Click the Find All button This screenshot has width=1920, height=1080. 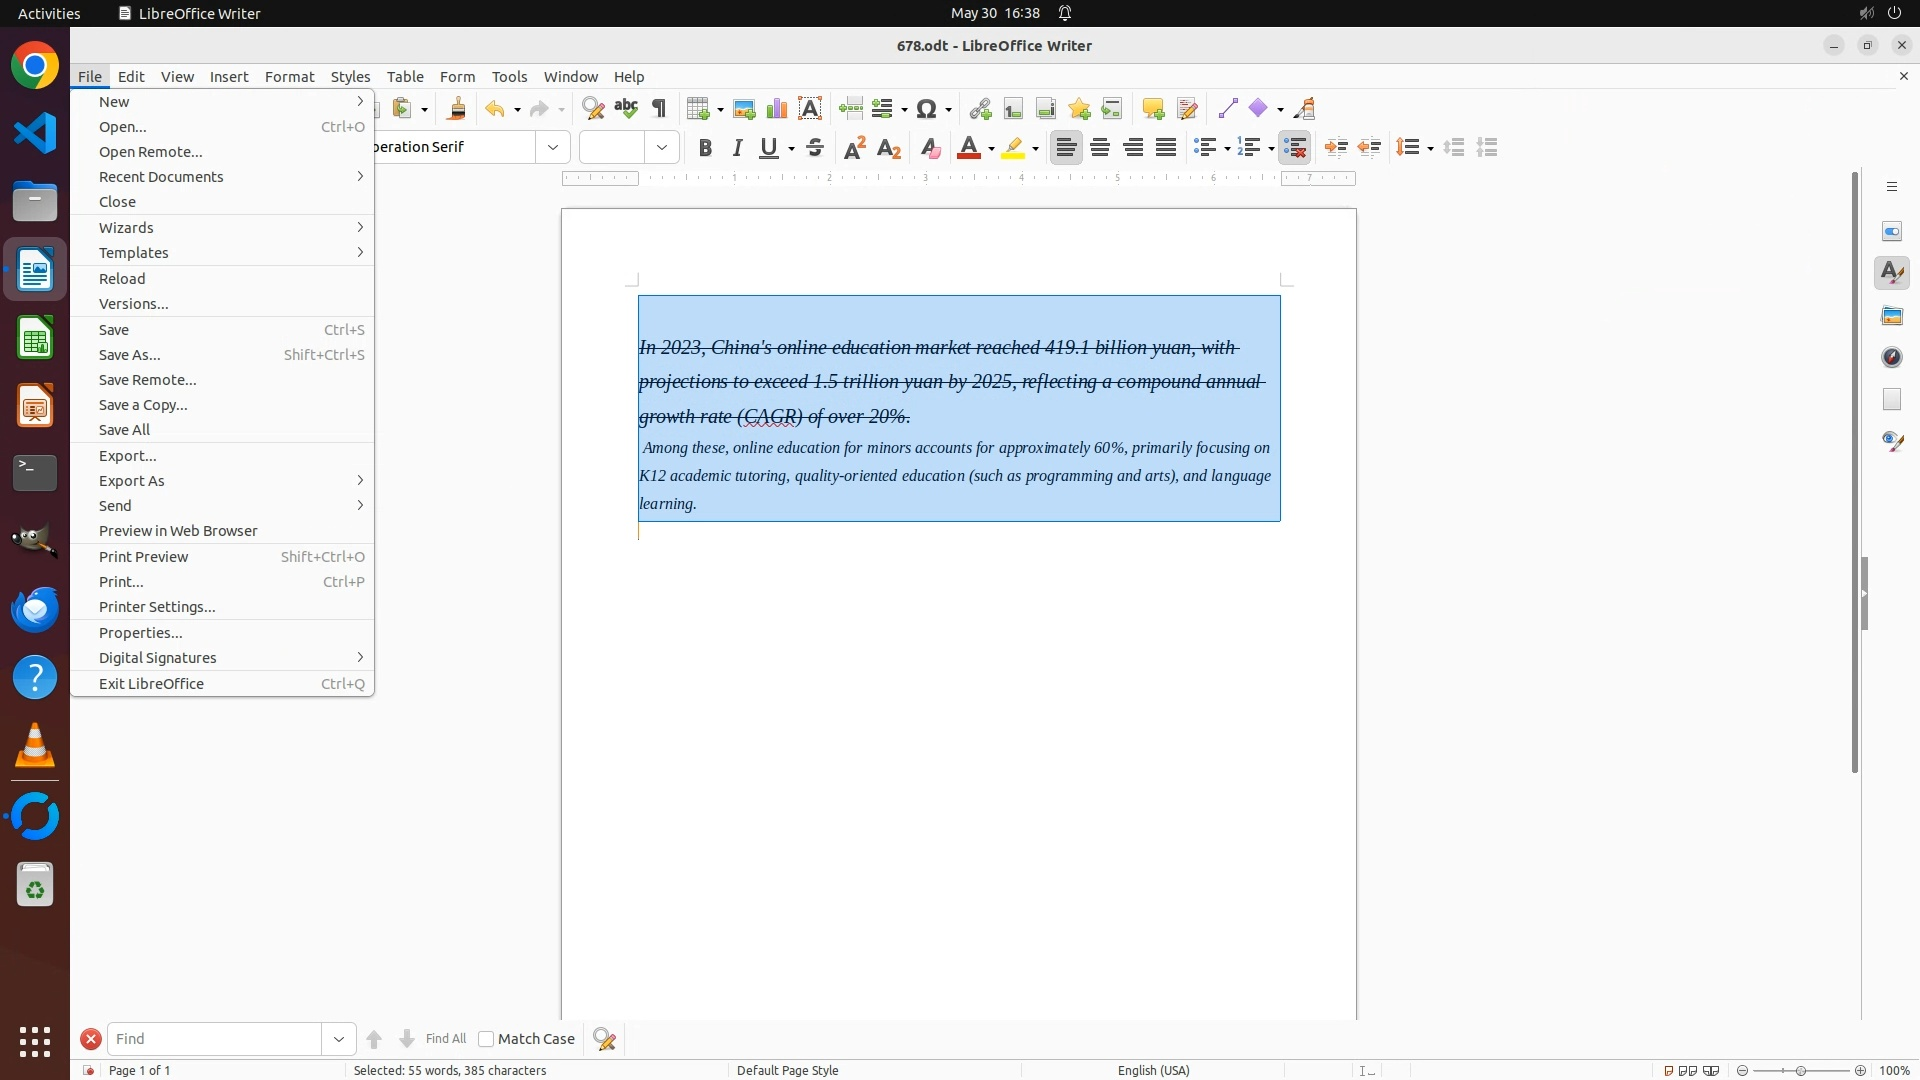click(445, 1039)
